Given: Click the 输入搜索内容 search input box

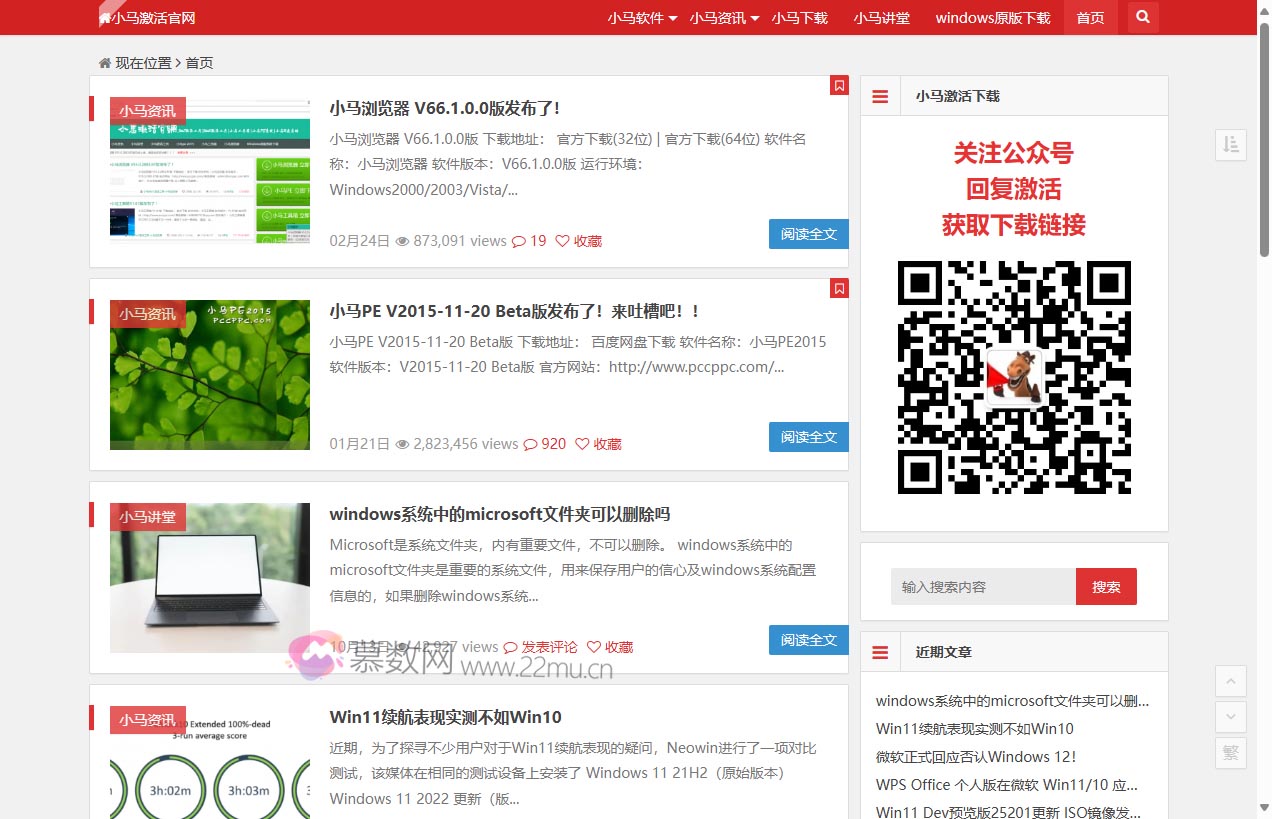Looking at the screenshot, I should click(981, 586).
